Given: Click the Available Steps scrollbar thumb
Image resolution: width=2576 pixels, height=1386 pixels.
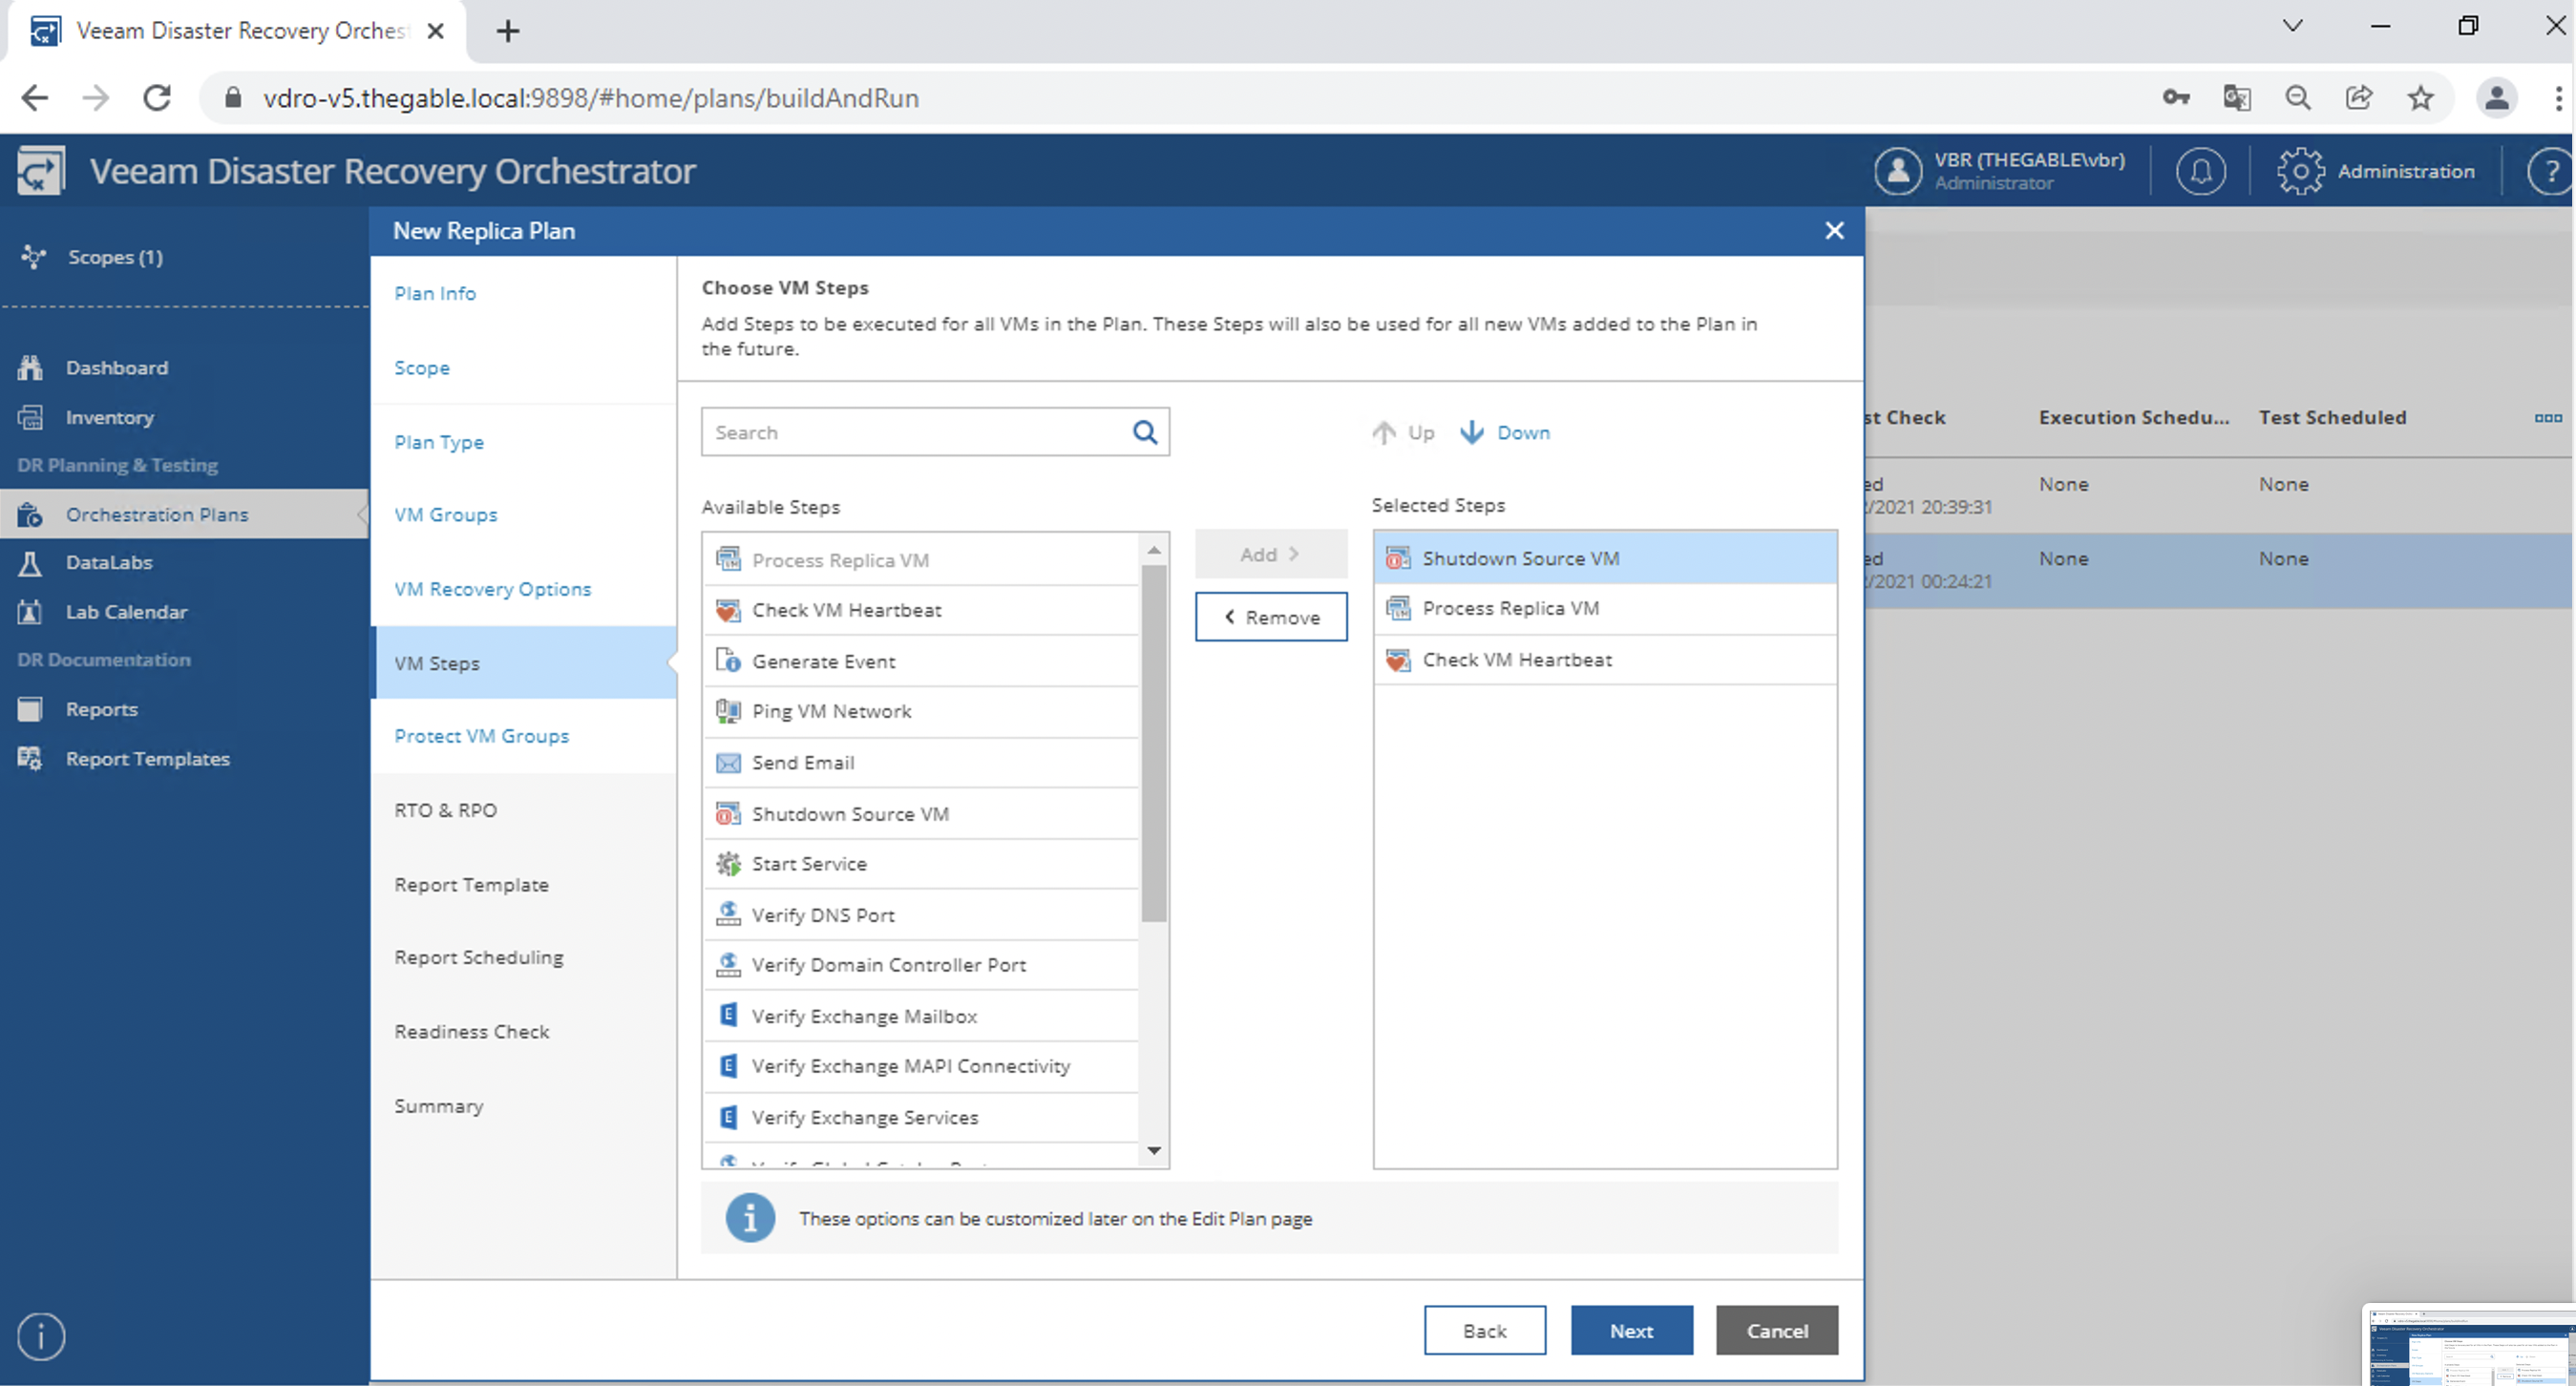Looking at the screenshot, I should tap(1154, 743).
